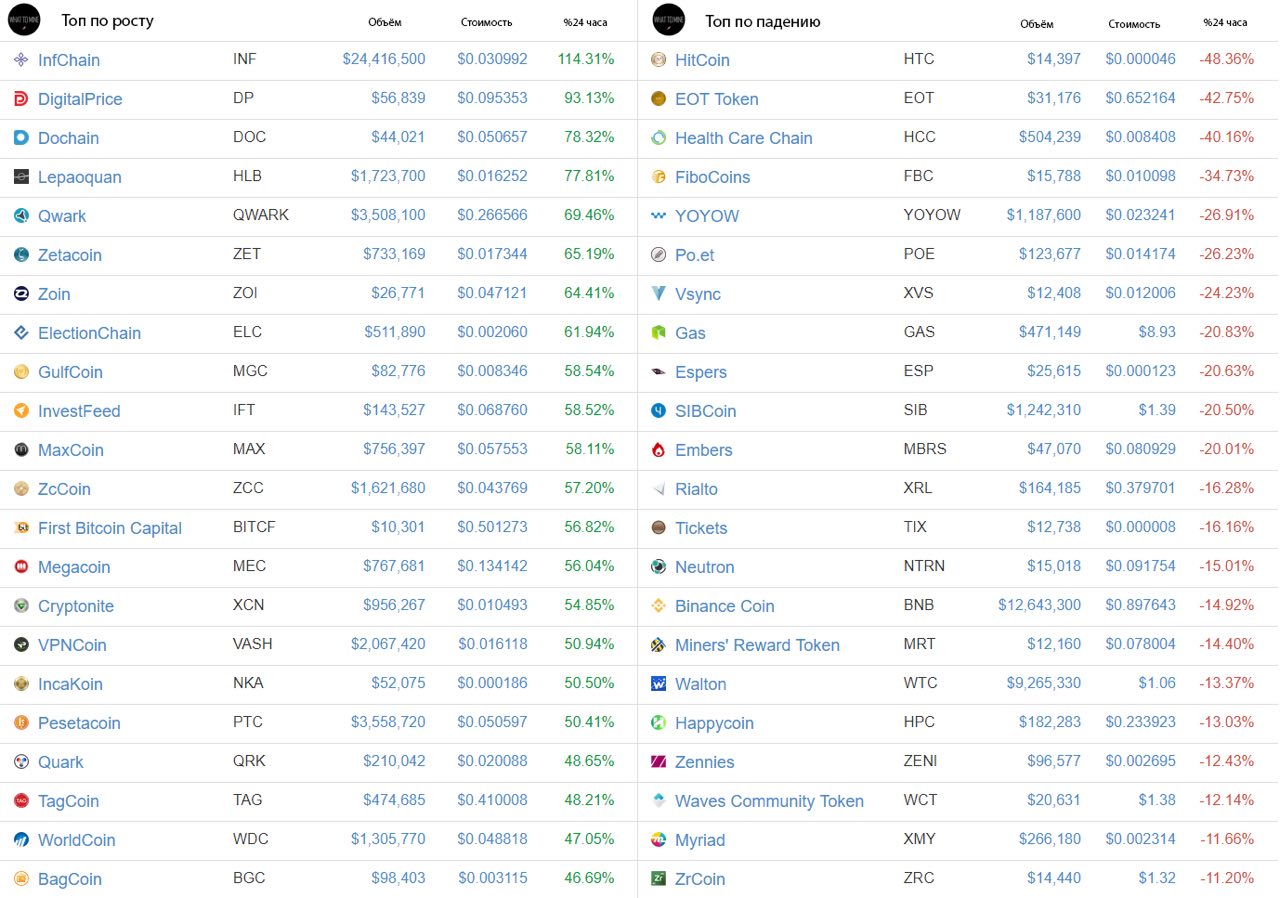1280x898 pixels.
Task: Click InfChain's volume $24,416,500
Action: (x=384, y=59)
